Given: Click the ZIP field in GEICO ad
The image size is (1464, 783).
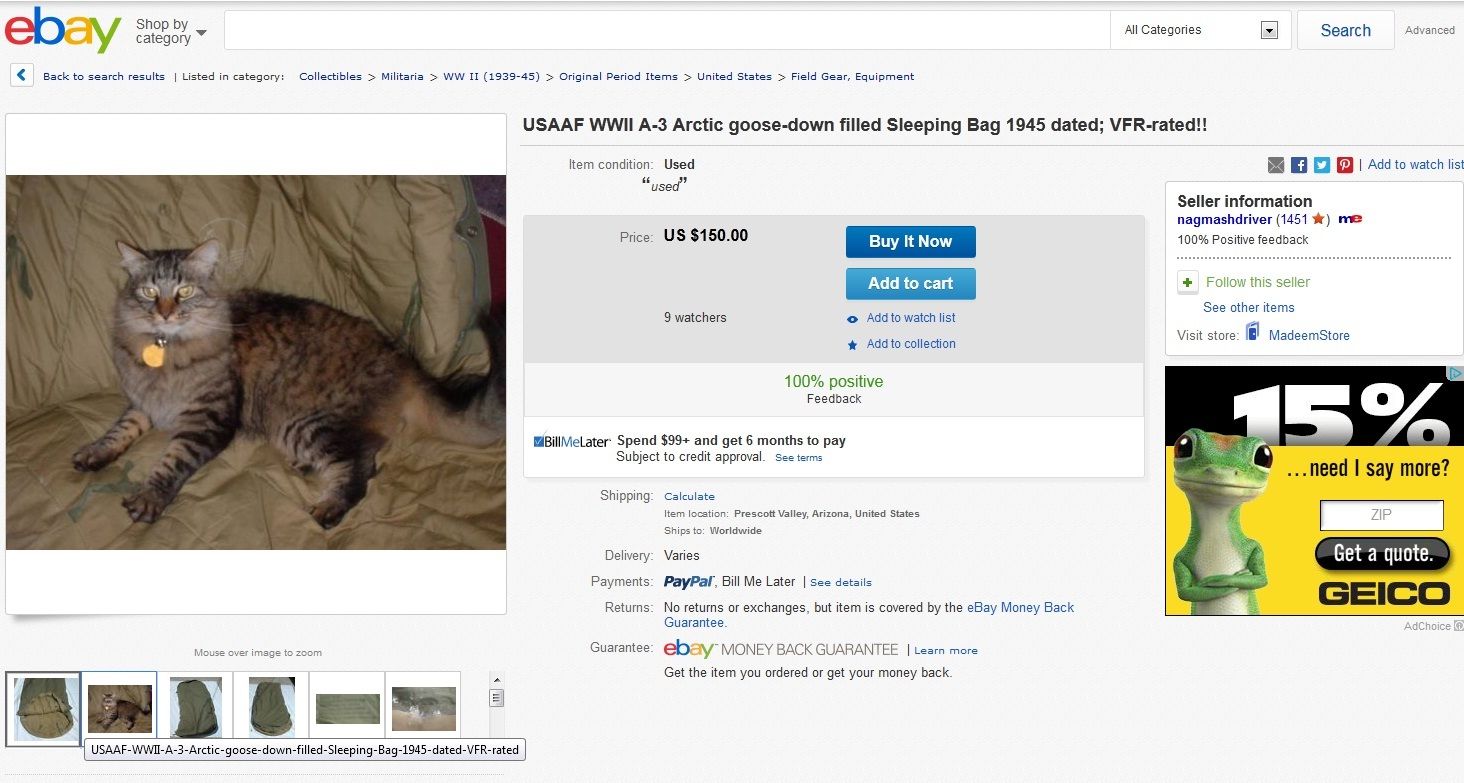Looking at the screenshot, I should pos(1381,515).
